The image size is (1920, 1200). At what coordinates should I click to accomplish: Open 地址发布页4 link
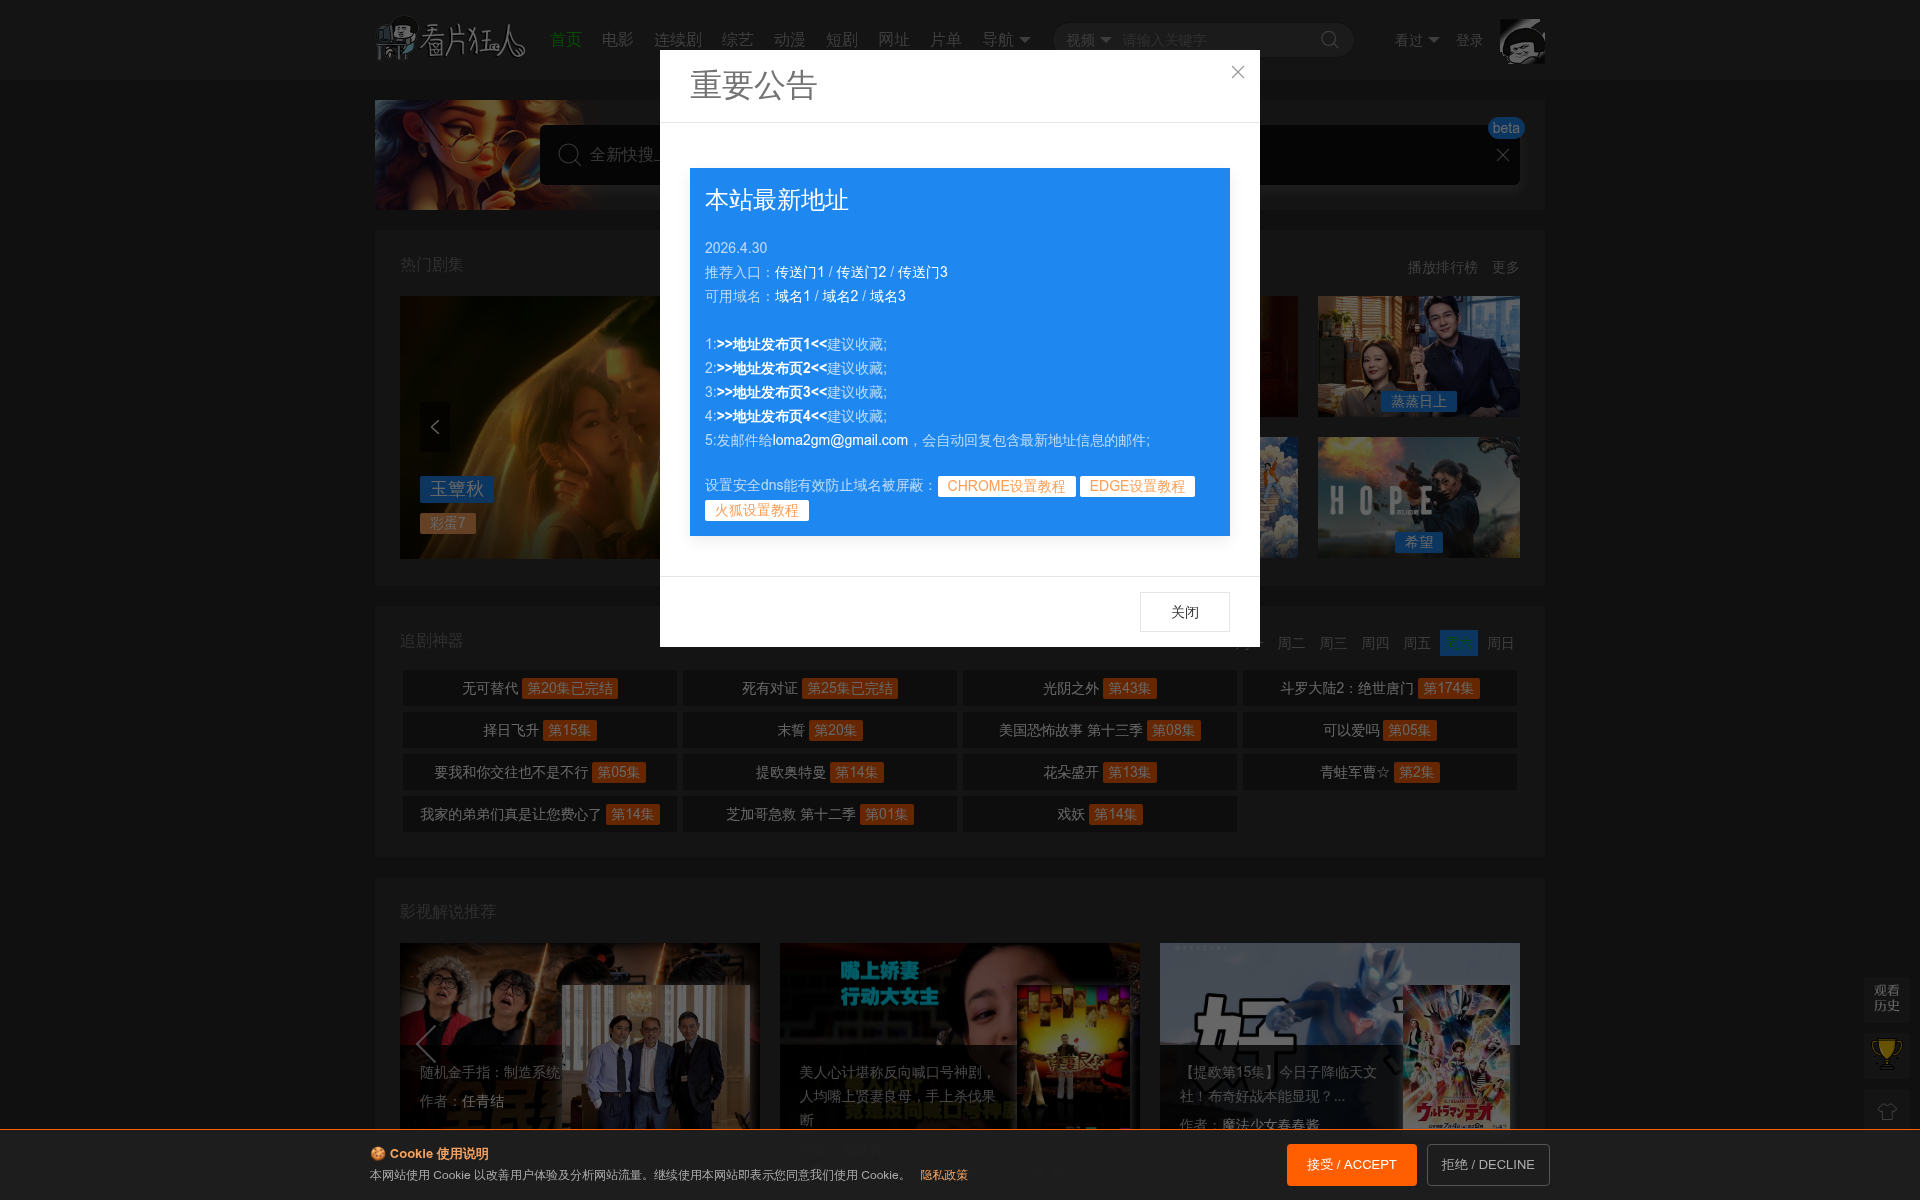771,416
